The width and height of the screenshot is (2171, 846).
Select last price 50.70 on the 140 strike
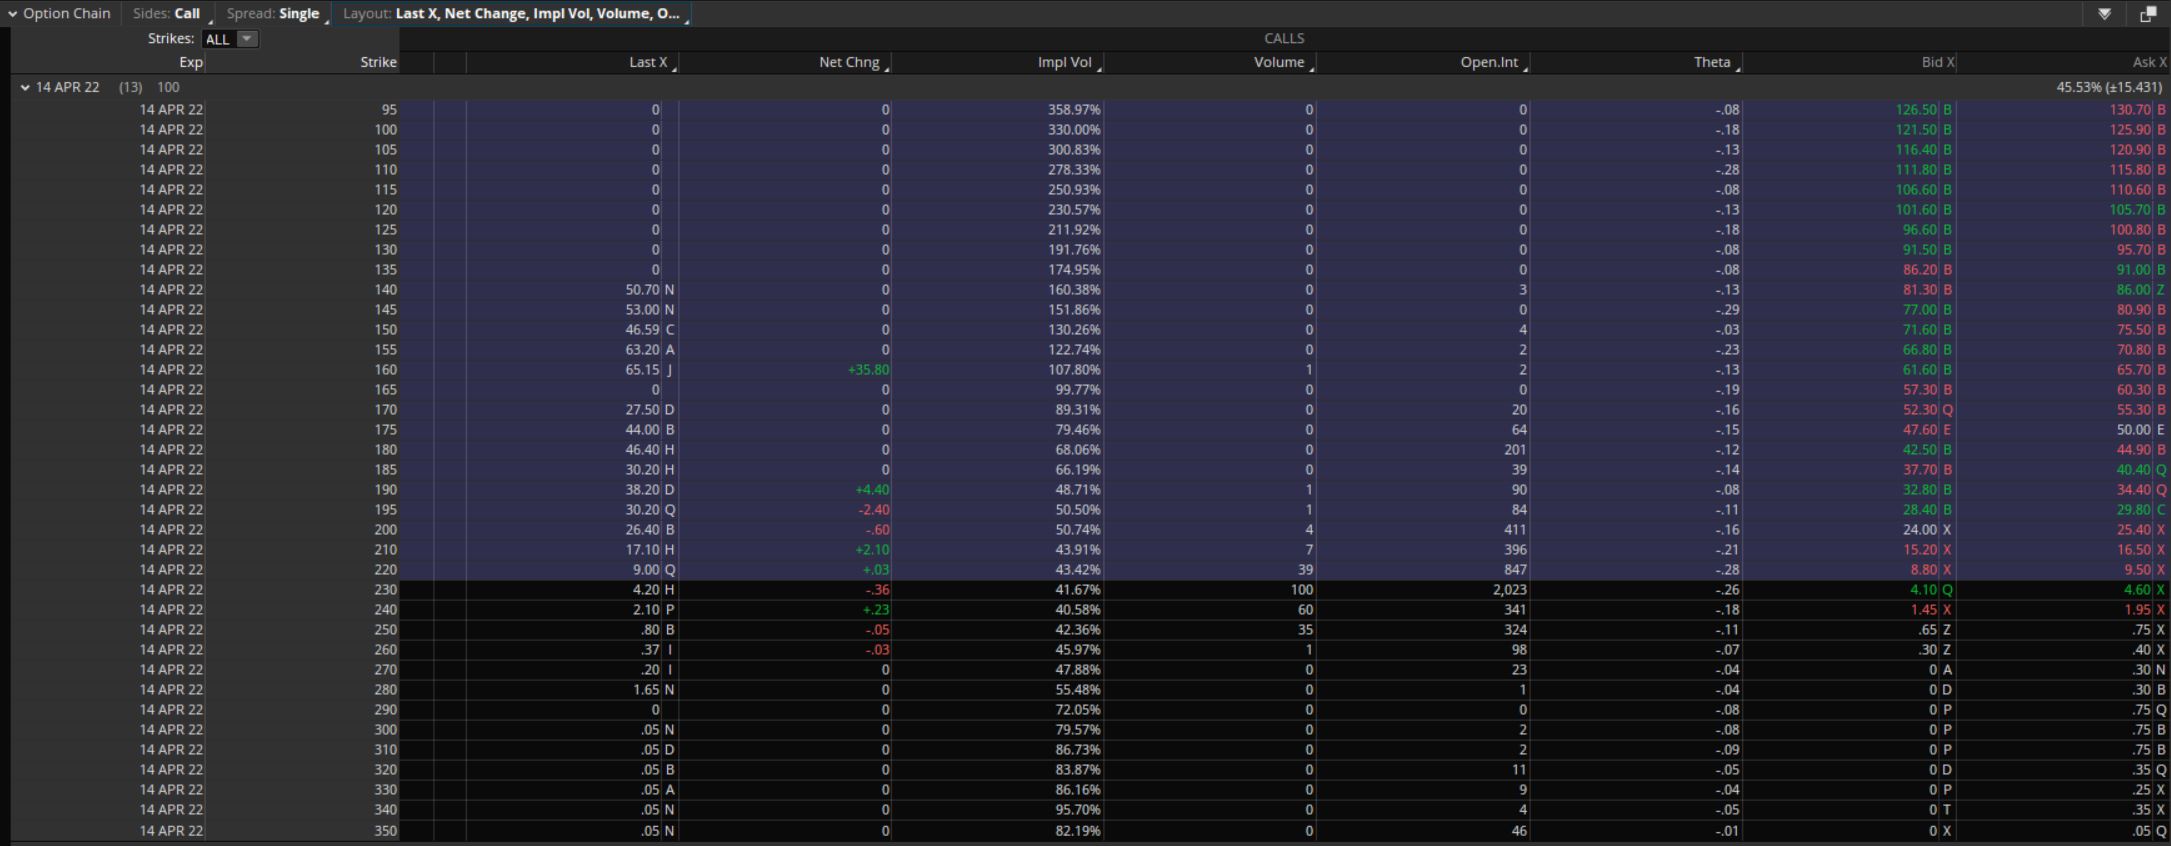(642, 290)
